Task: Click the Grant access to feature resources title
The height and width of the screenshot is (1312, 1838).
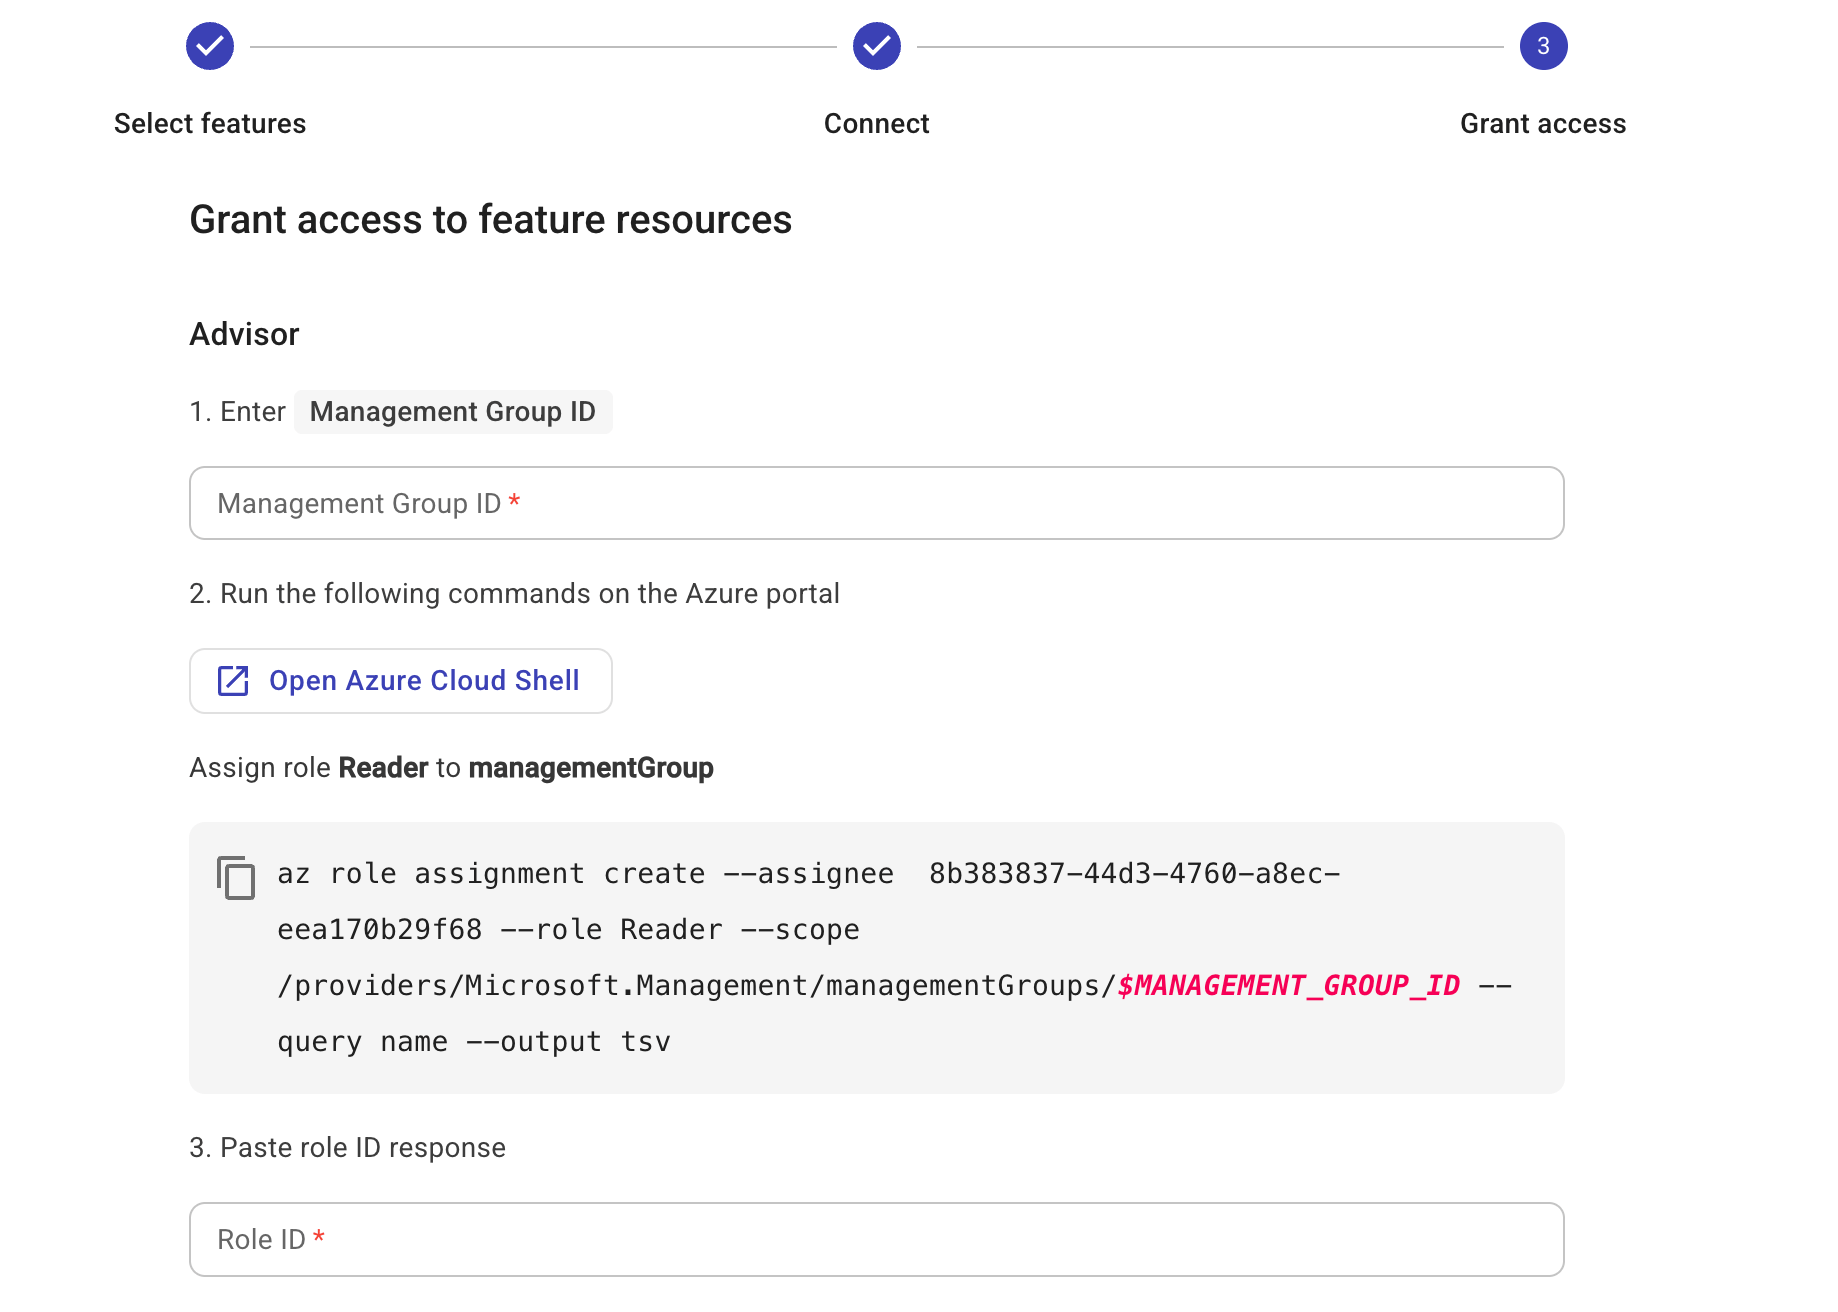Action: click(490, 219)
